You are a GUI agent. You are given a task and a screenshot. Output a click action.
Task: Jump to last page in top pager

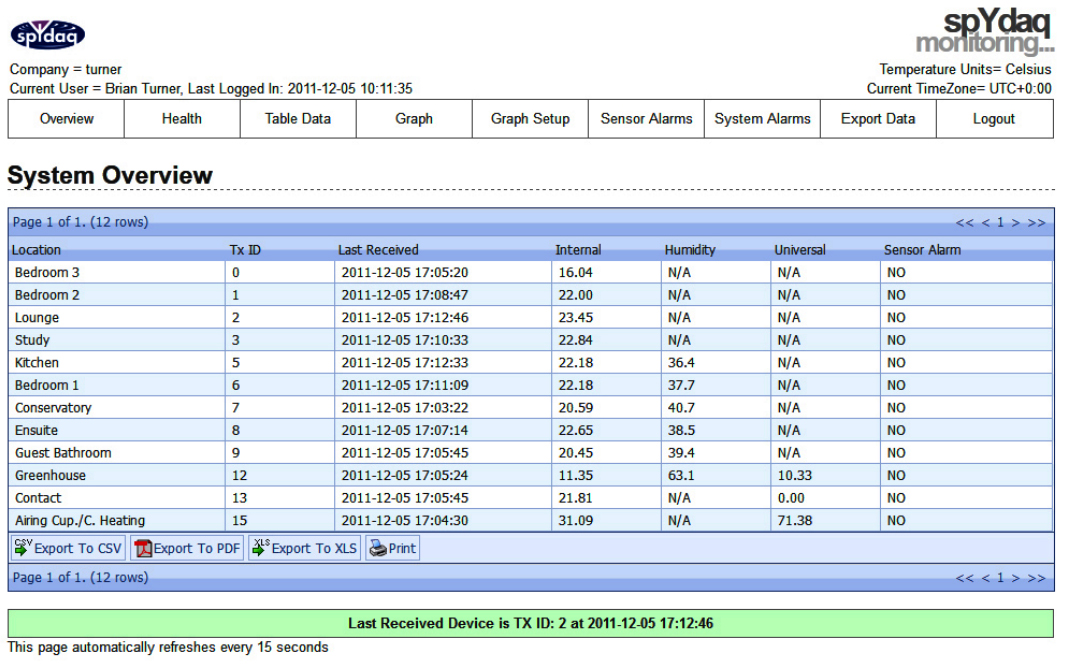point(1036,223)
